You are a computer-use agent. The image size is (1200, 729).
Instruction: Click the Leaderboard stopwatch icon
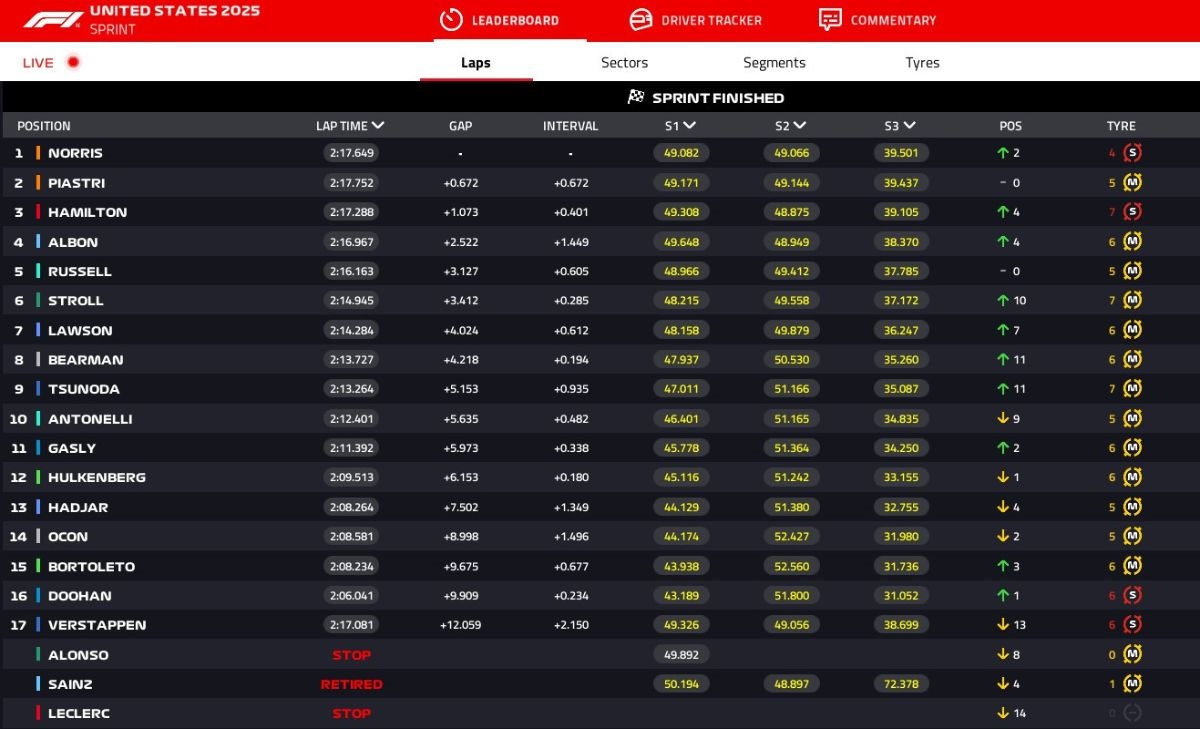coord(451,20)
